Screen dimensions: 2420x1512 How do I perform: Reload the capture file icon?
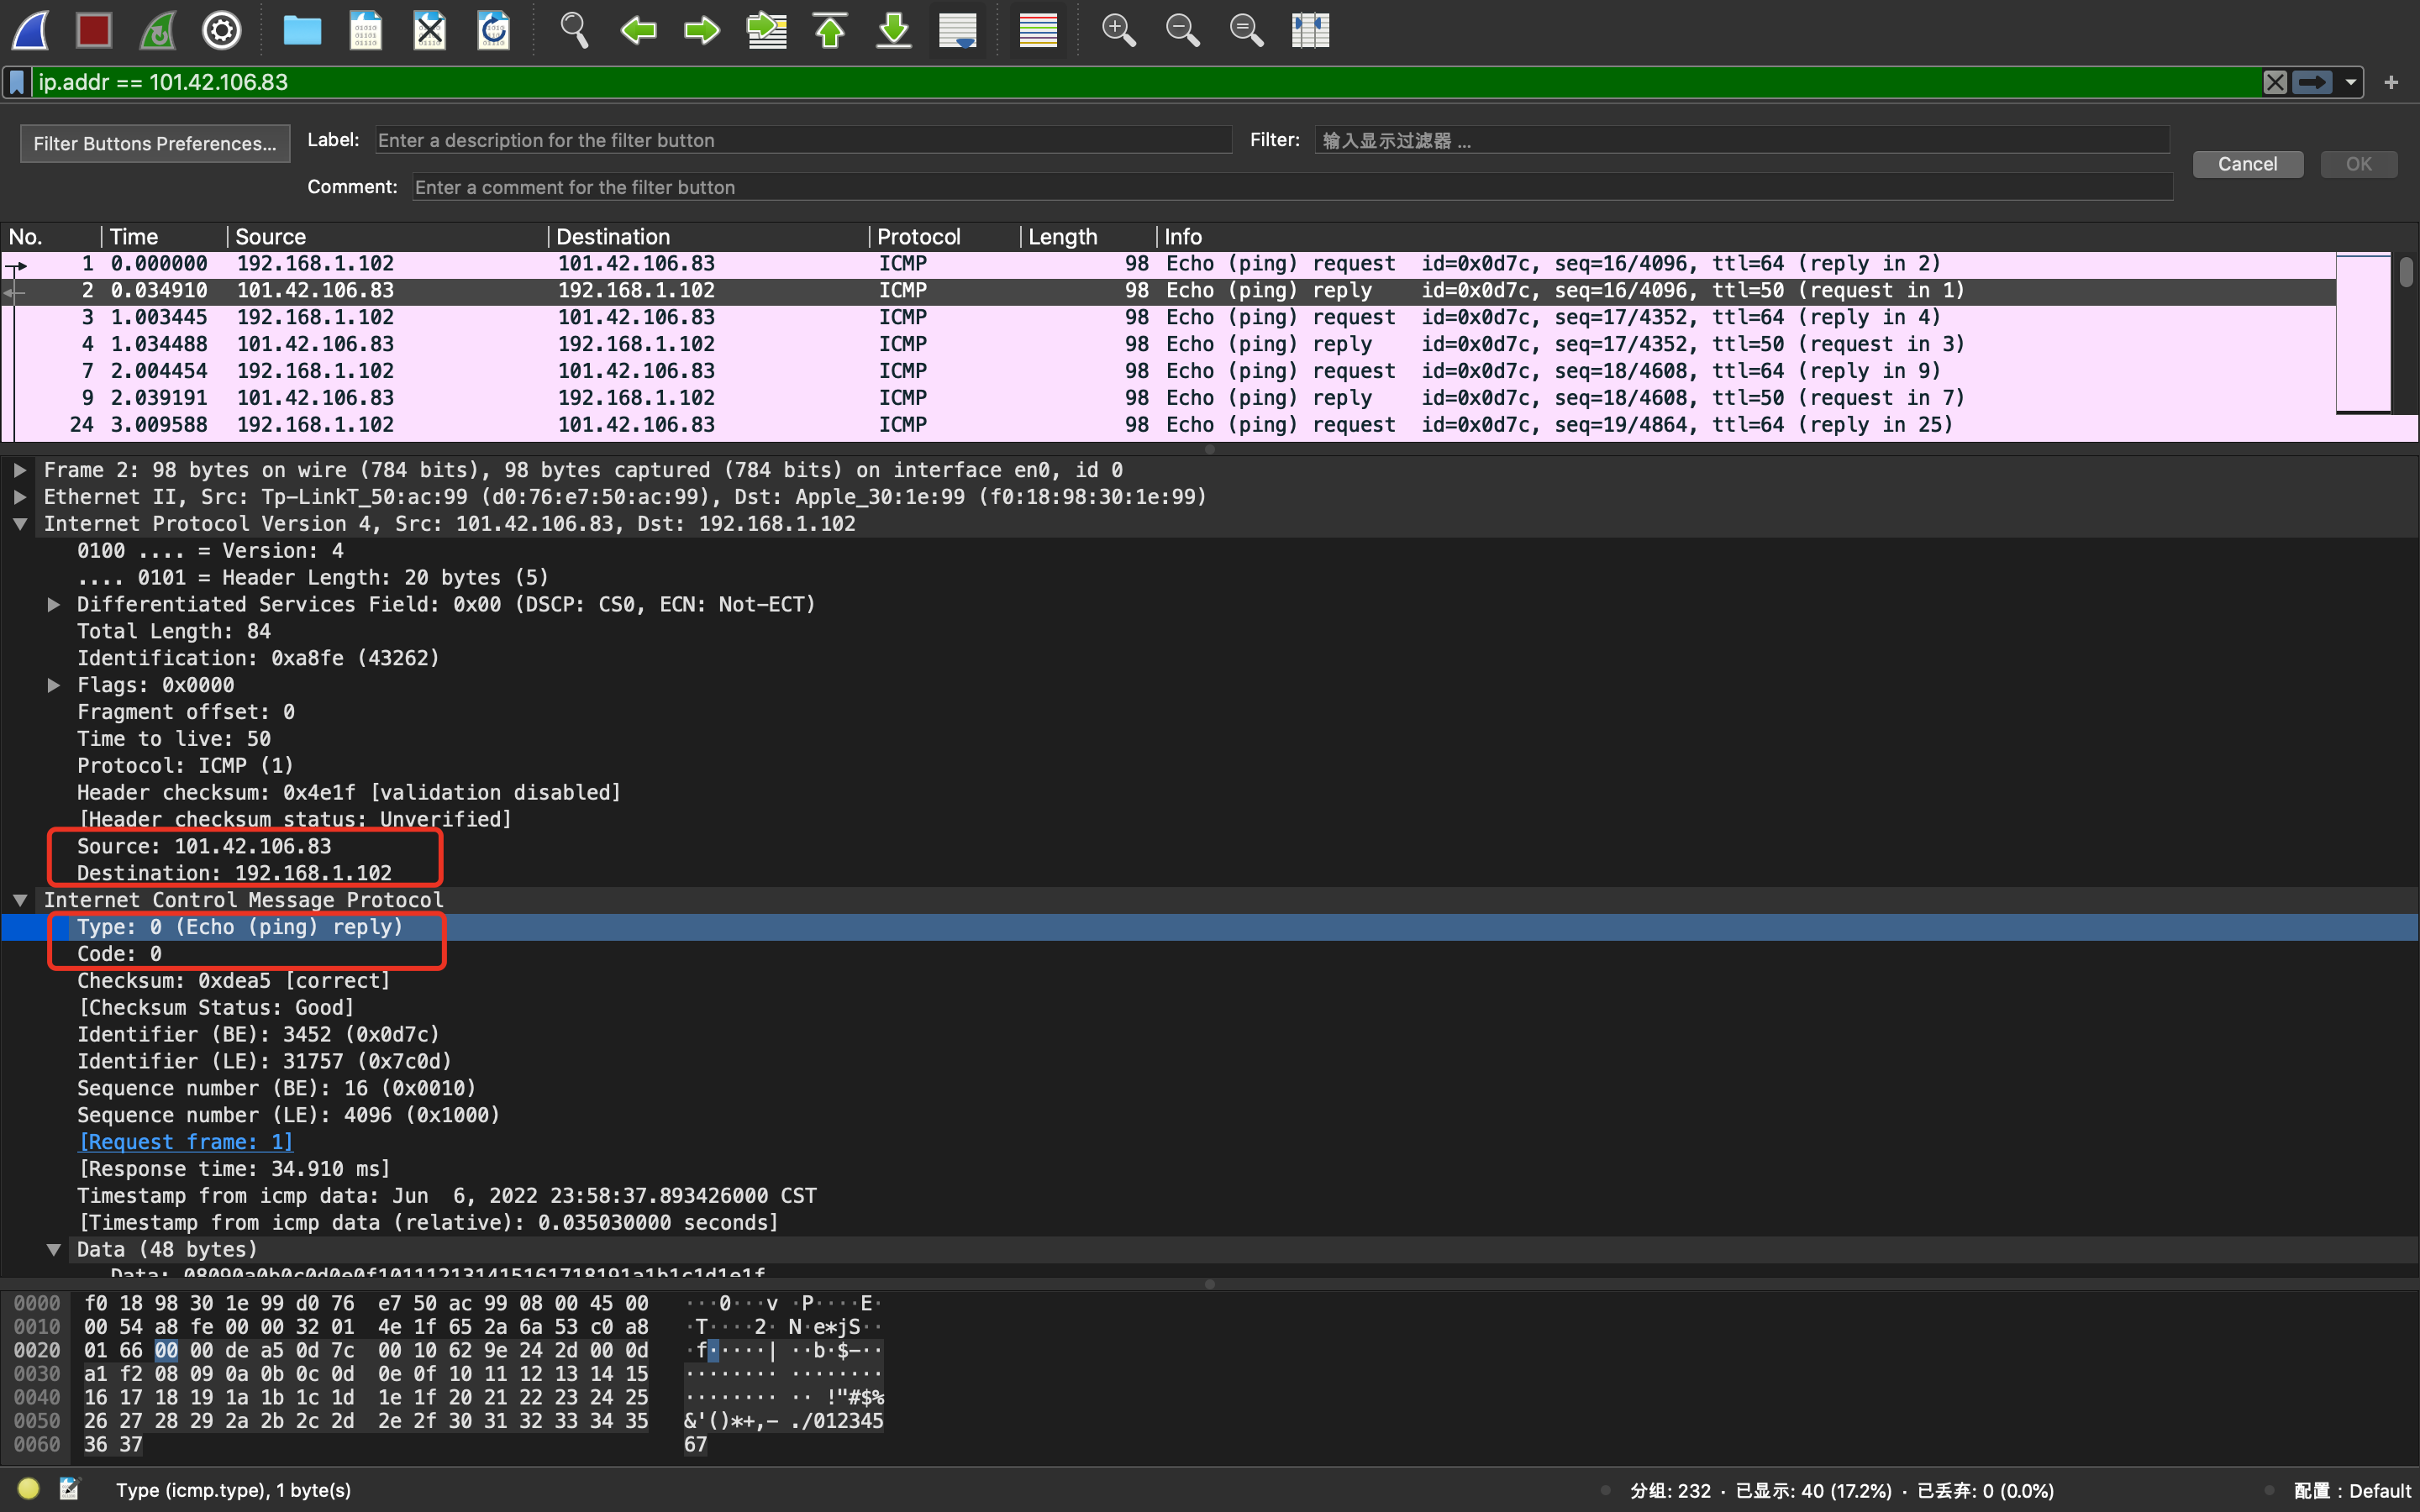pyautogui.click(x=494, y=31)
